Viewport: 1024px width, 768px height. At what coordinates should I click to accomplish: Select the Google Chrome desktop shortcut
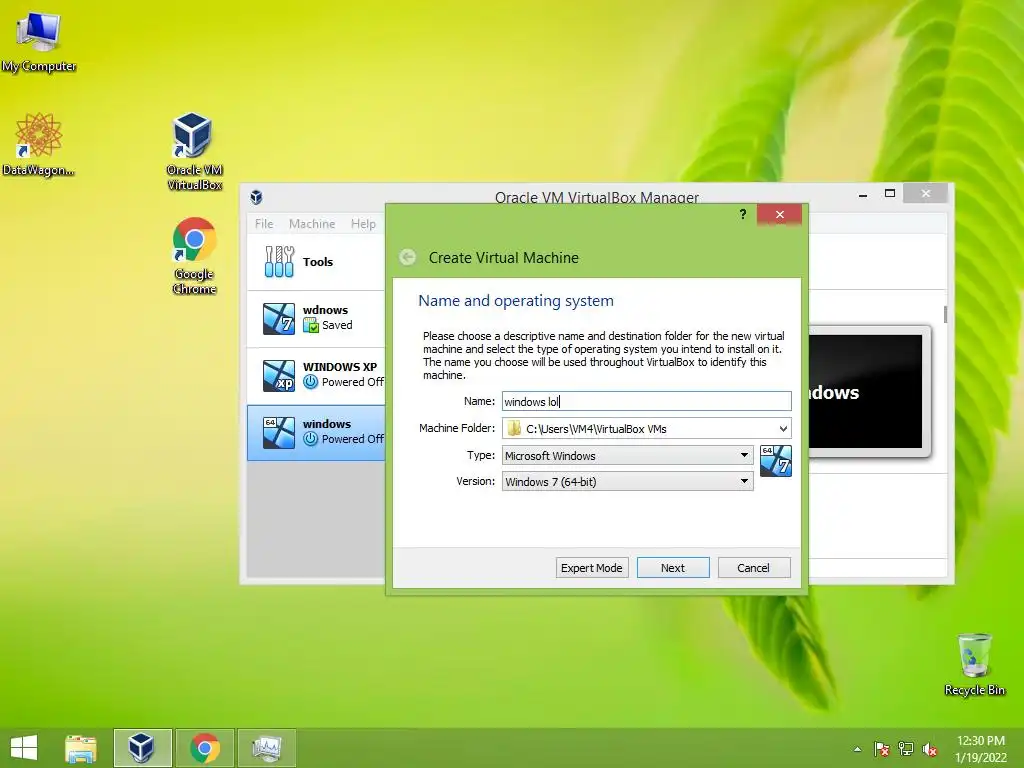[x=194, y=255]
